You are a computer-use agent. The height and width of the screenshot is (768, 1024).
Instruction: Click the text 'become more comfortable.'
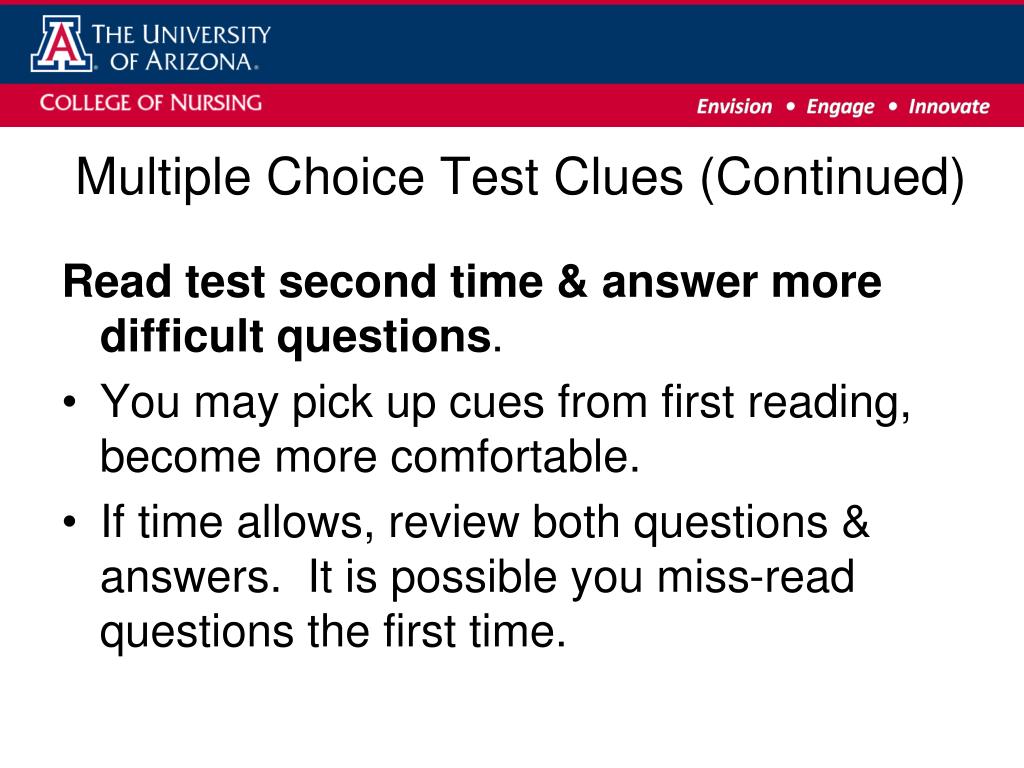(x=370, y=456)
